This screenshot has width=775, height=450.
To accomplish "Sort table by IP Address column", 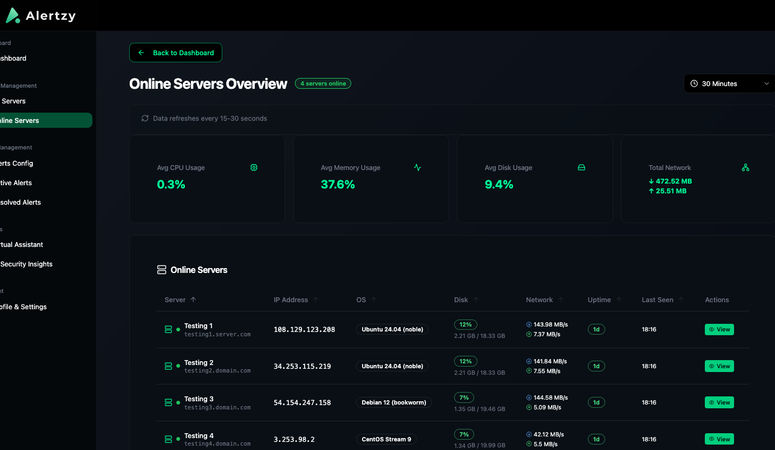I will click(x=296, y=300).
